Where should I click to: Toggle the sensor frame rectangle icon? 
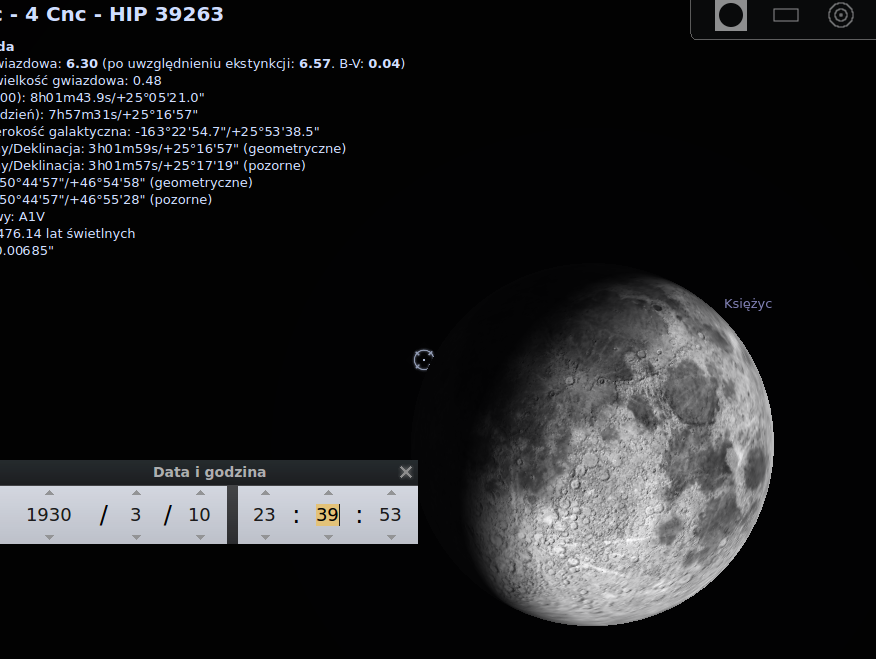pyautogui.click(x=786, y=15)
